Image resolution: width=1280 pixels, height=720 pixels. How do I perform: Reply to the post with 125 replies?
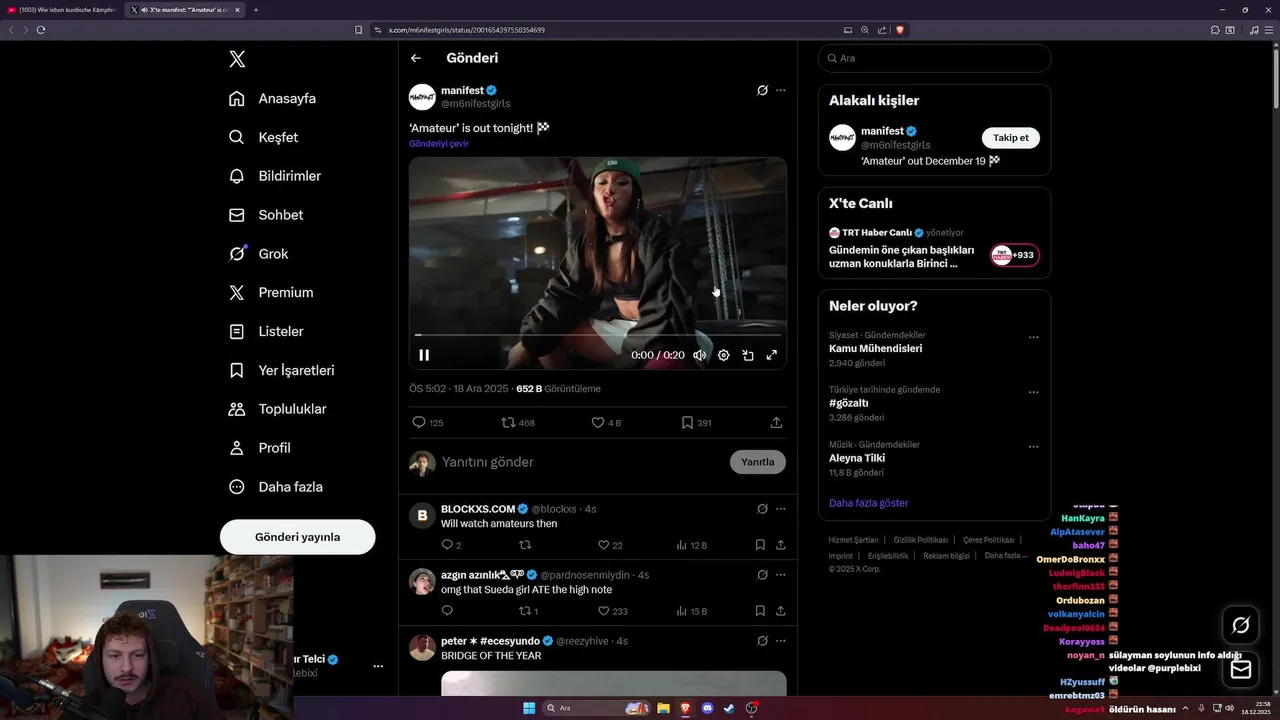[428, 423]
